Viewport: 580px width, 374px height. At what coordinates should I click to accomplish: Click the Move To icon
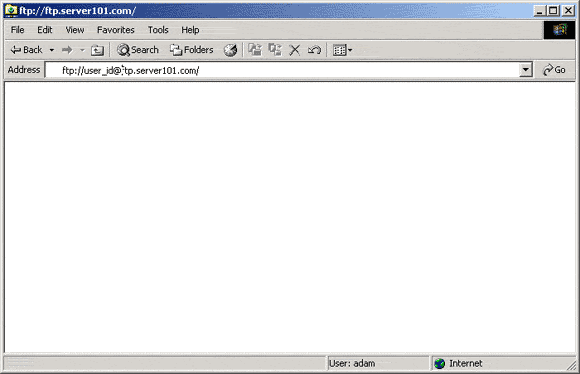tap(255, 50)
